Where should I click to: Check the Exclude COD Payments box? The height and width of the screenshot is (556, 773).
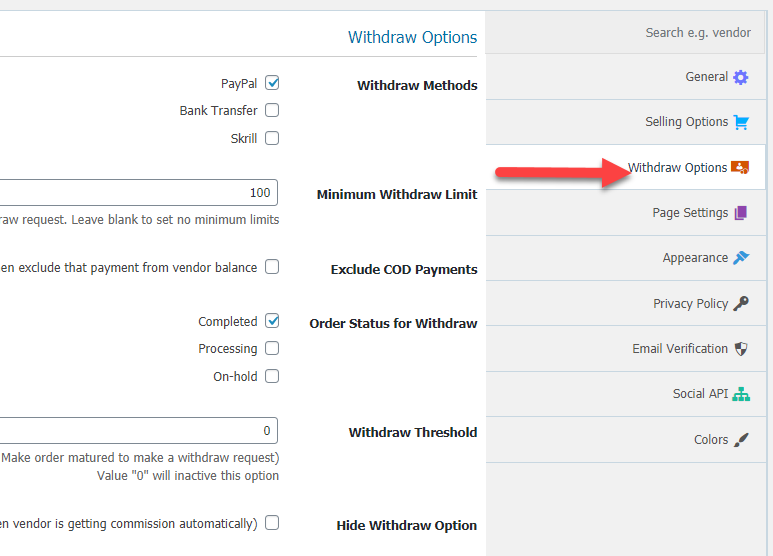point(272,267)
